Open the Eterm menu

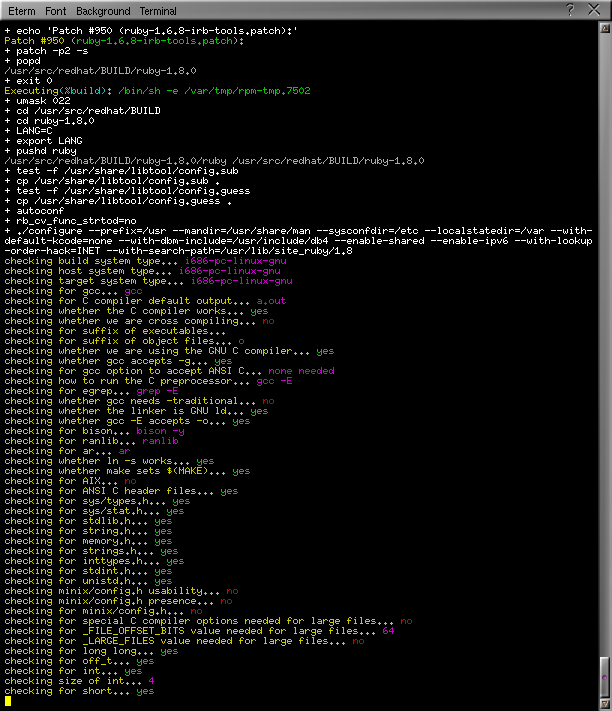click(22, 11)
